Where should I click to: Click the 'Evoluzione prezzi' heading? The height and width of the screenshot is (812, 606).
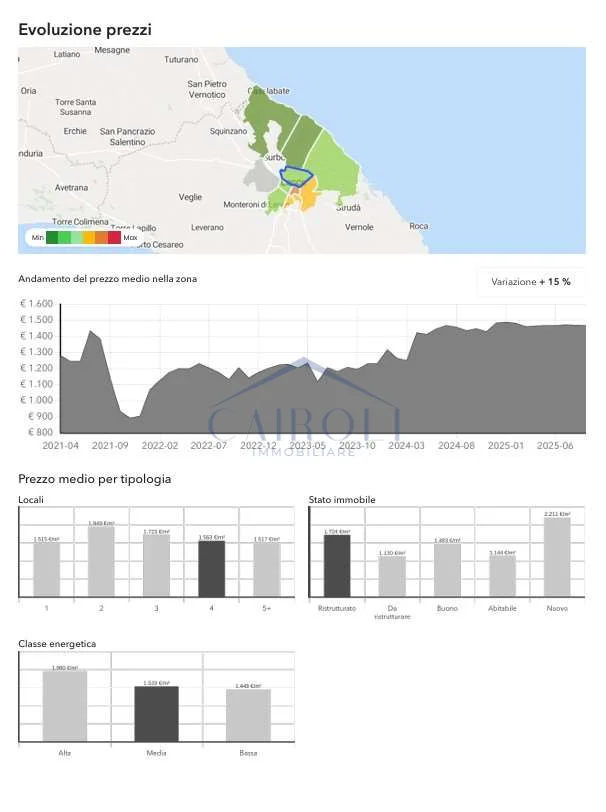click(85, 30)
